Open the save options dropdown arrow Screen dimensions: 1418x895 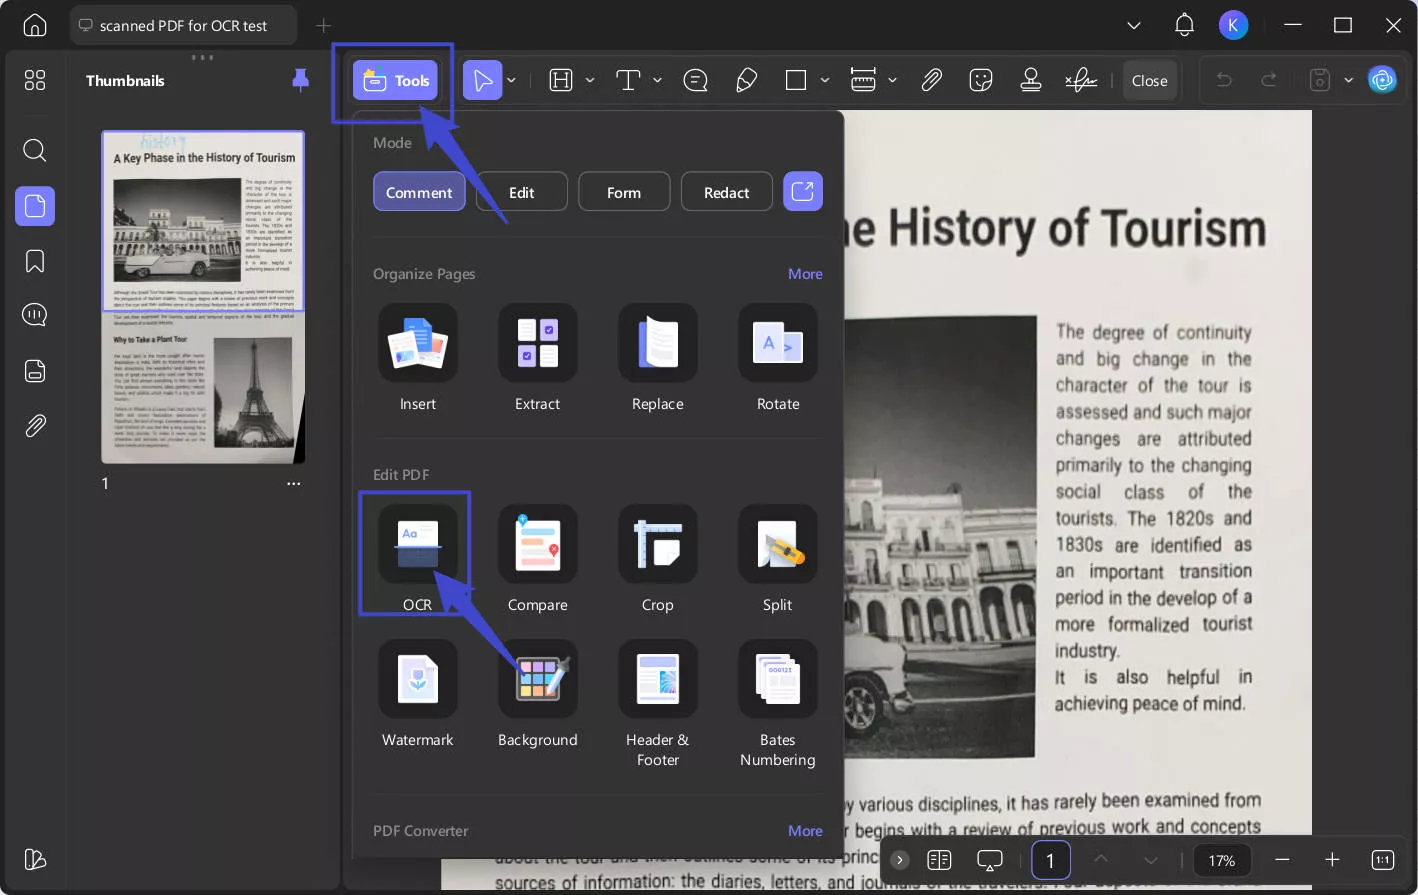[1348, 80]
